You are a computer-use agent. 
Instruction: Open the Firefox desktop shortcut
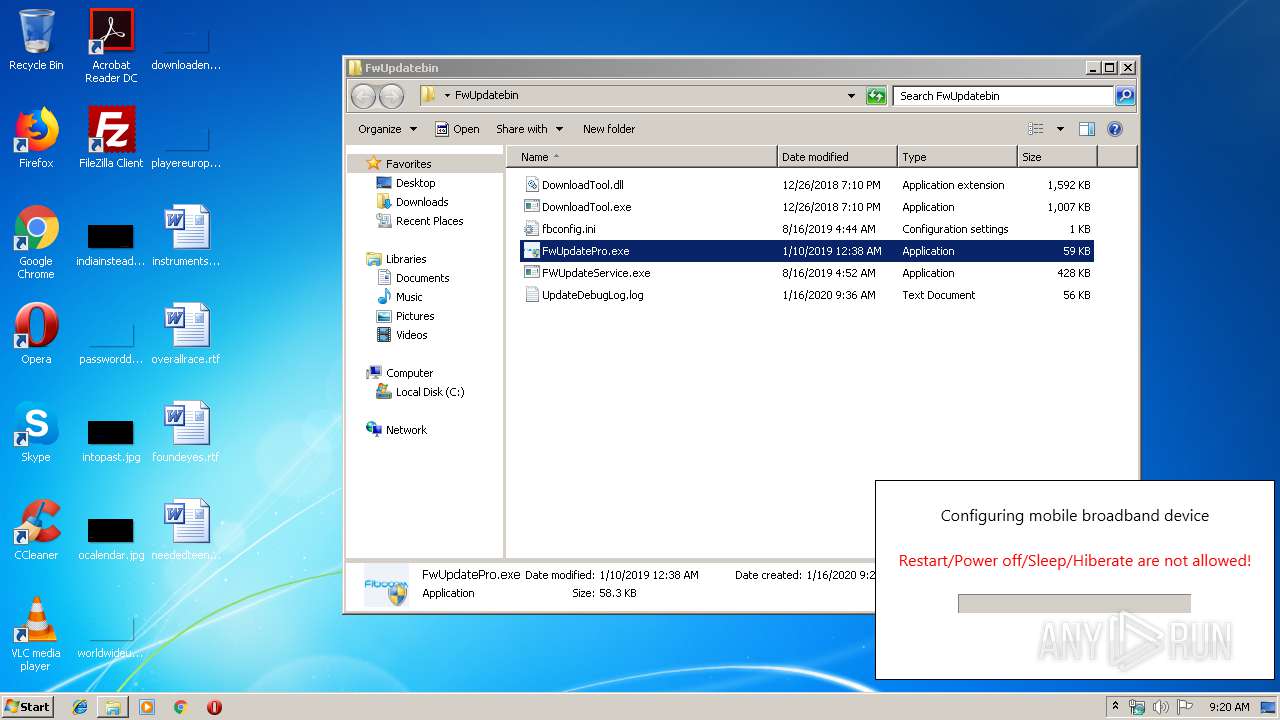pos(36,138)
